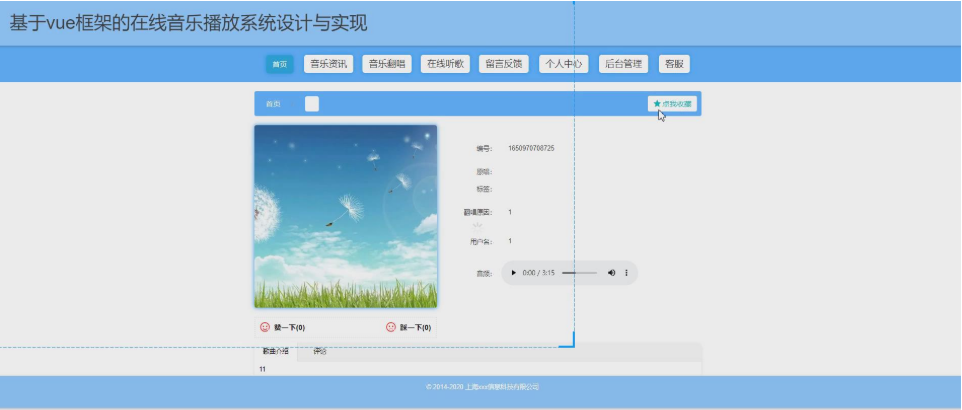This screenshot has width=962, height=410.
Task: Play the audio track
Action: coord(514,273)
